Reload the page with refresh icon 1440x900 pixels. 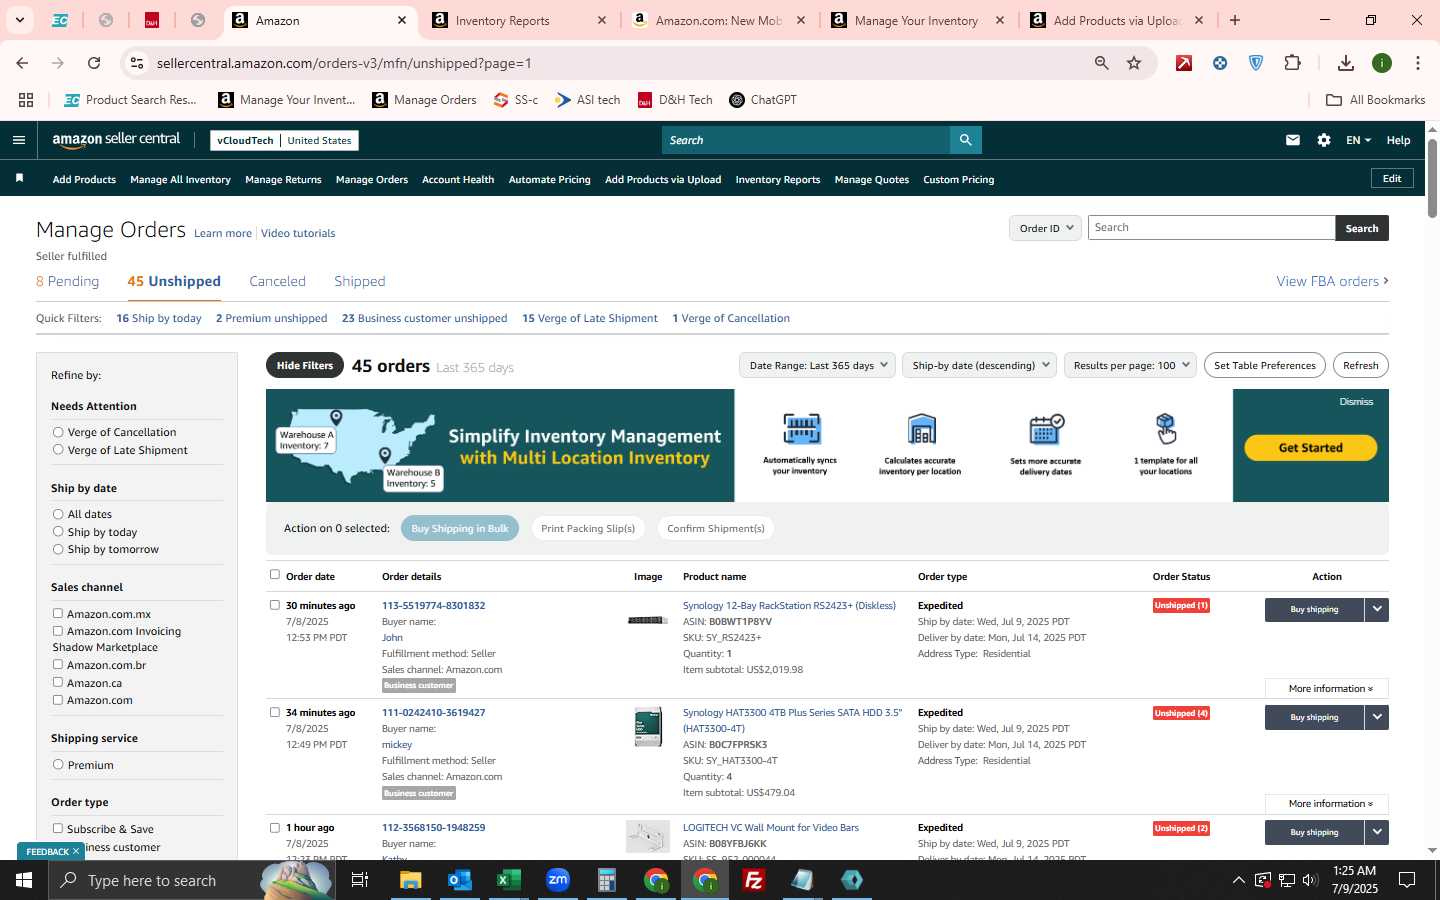tap(94, 63)
